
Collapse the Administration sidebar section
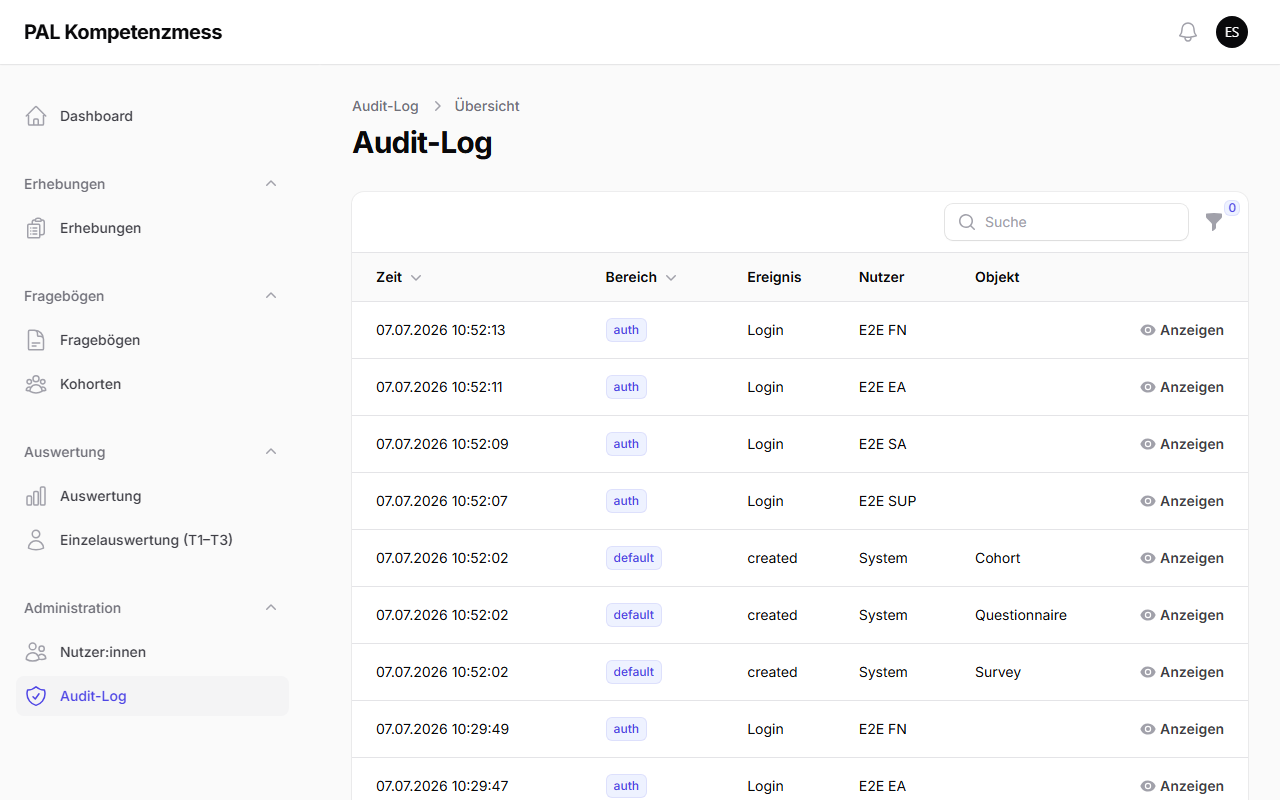(x=271, y=608)
